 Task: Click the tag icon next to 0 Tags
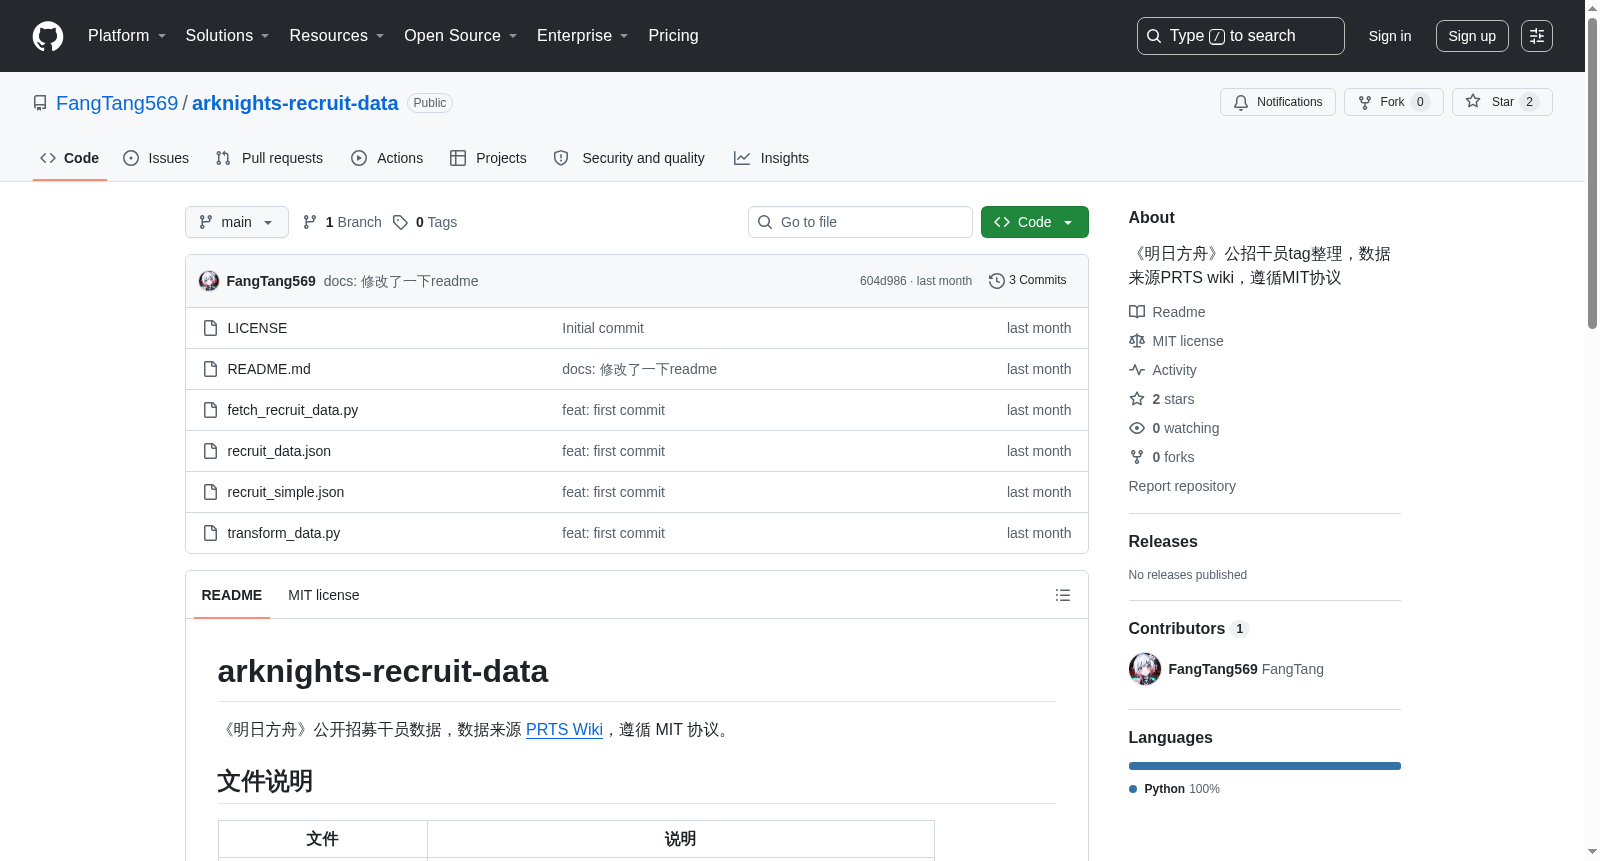coord(400,222)
